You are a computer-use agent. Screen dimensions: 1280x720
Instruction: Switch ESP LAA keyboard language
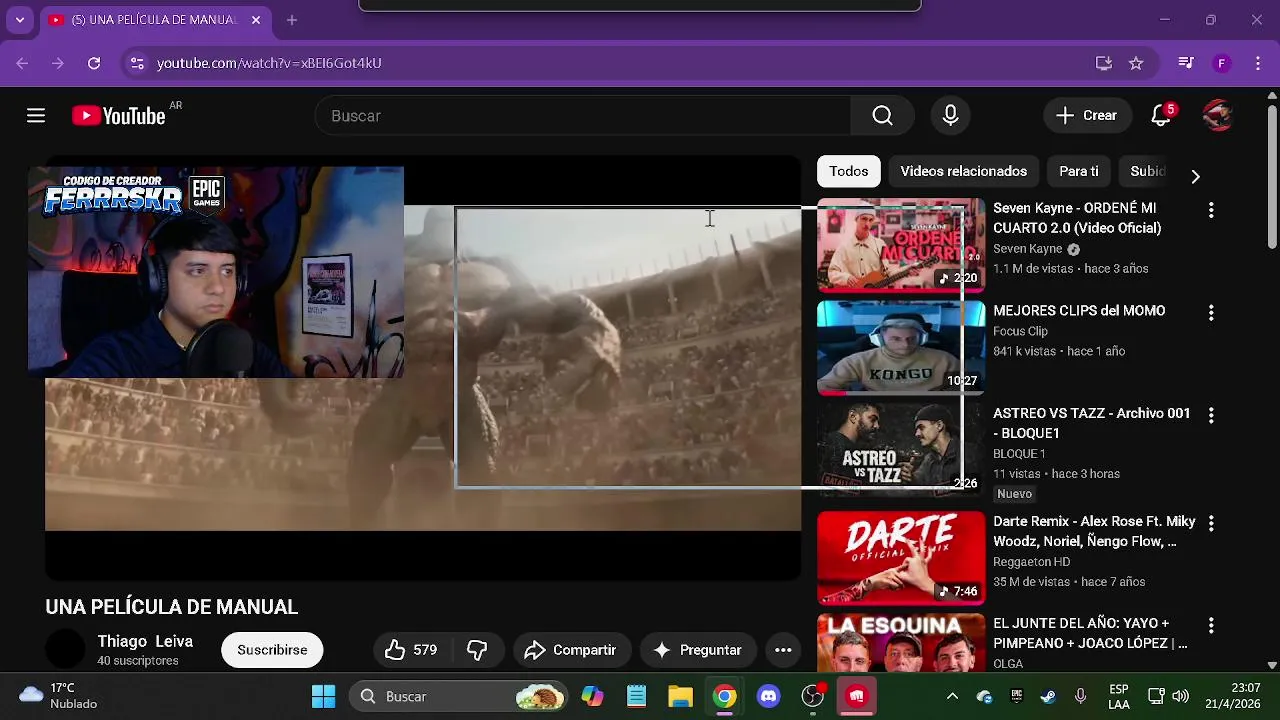1119,696
